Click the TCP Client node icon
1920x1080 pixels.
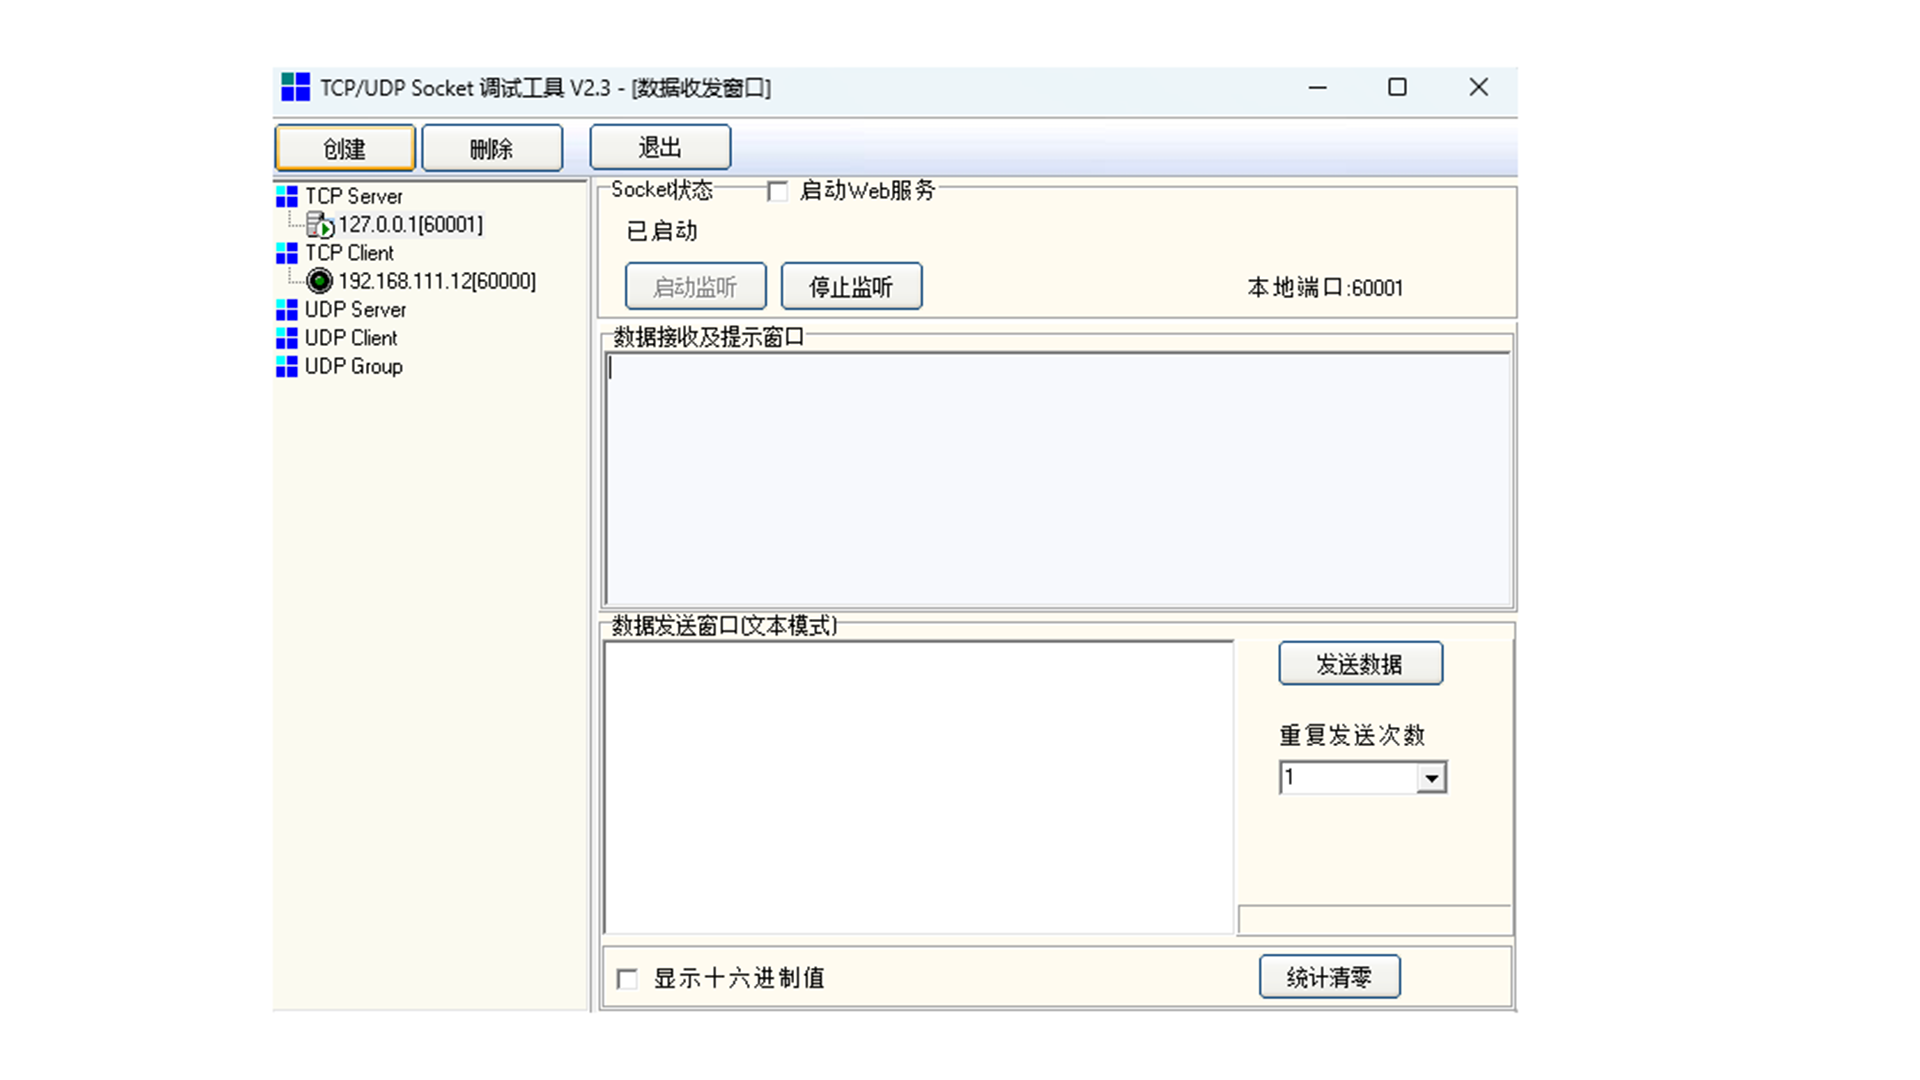(x=287, y=253)
